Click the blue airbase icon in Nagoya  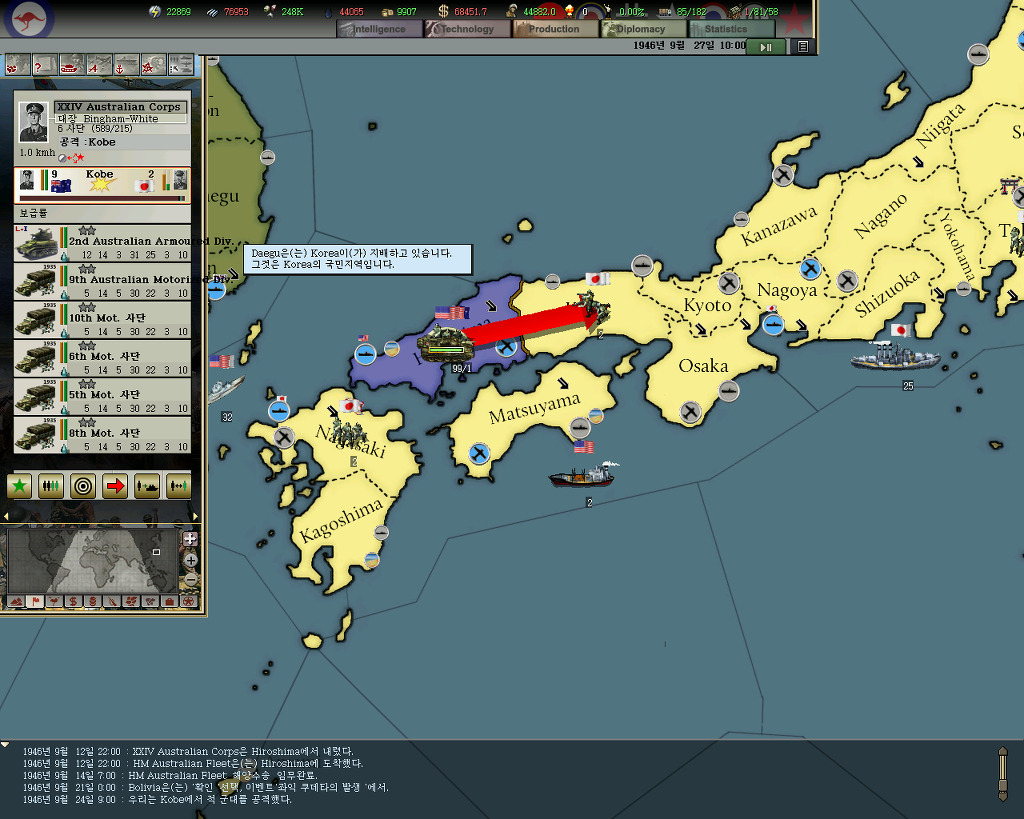coord(810,268)
